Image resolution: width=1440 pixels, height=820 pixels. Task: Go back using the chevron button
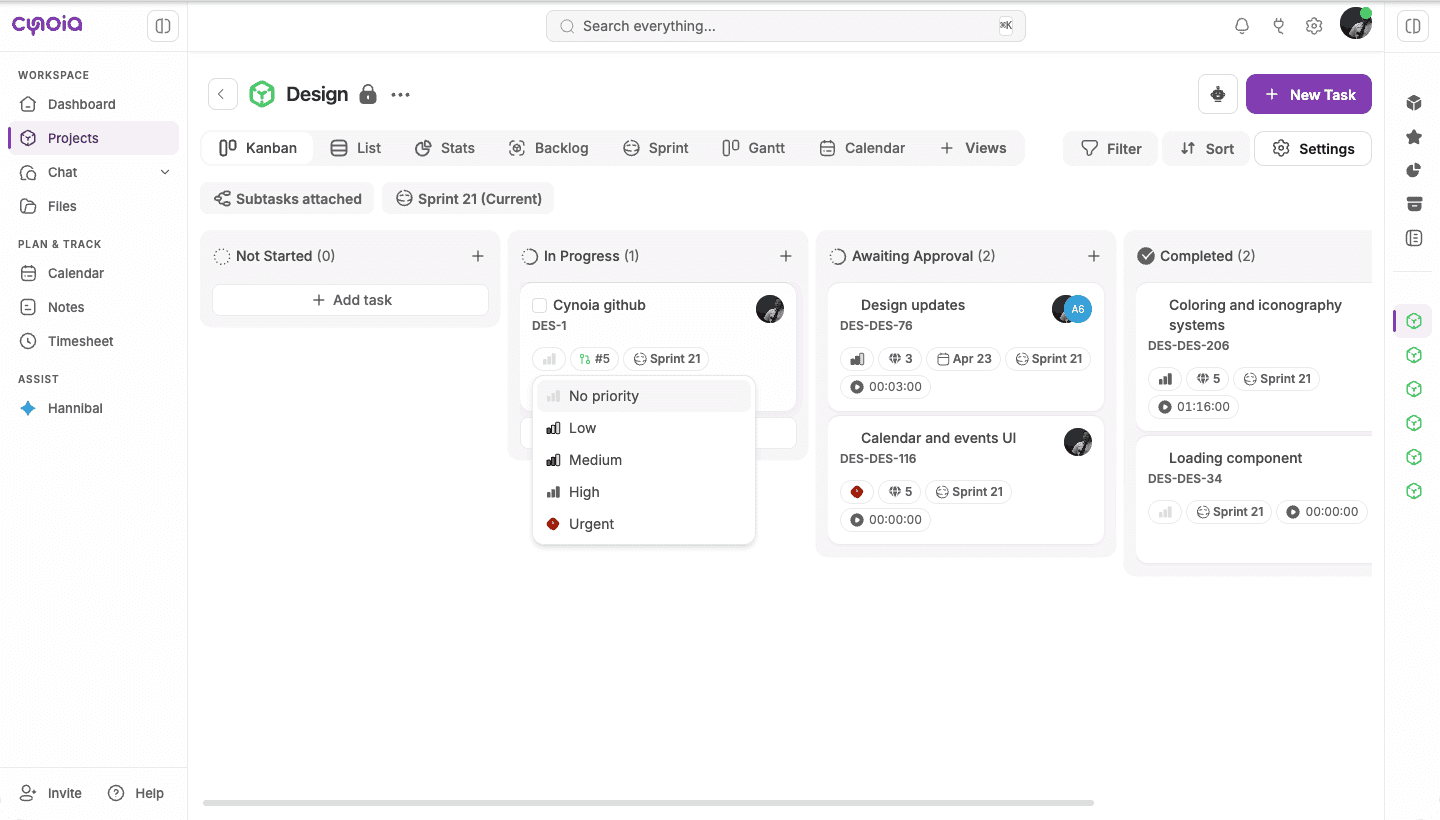coord(222,94)
